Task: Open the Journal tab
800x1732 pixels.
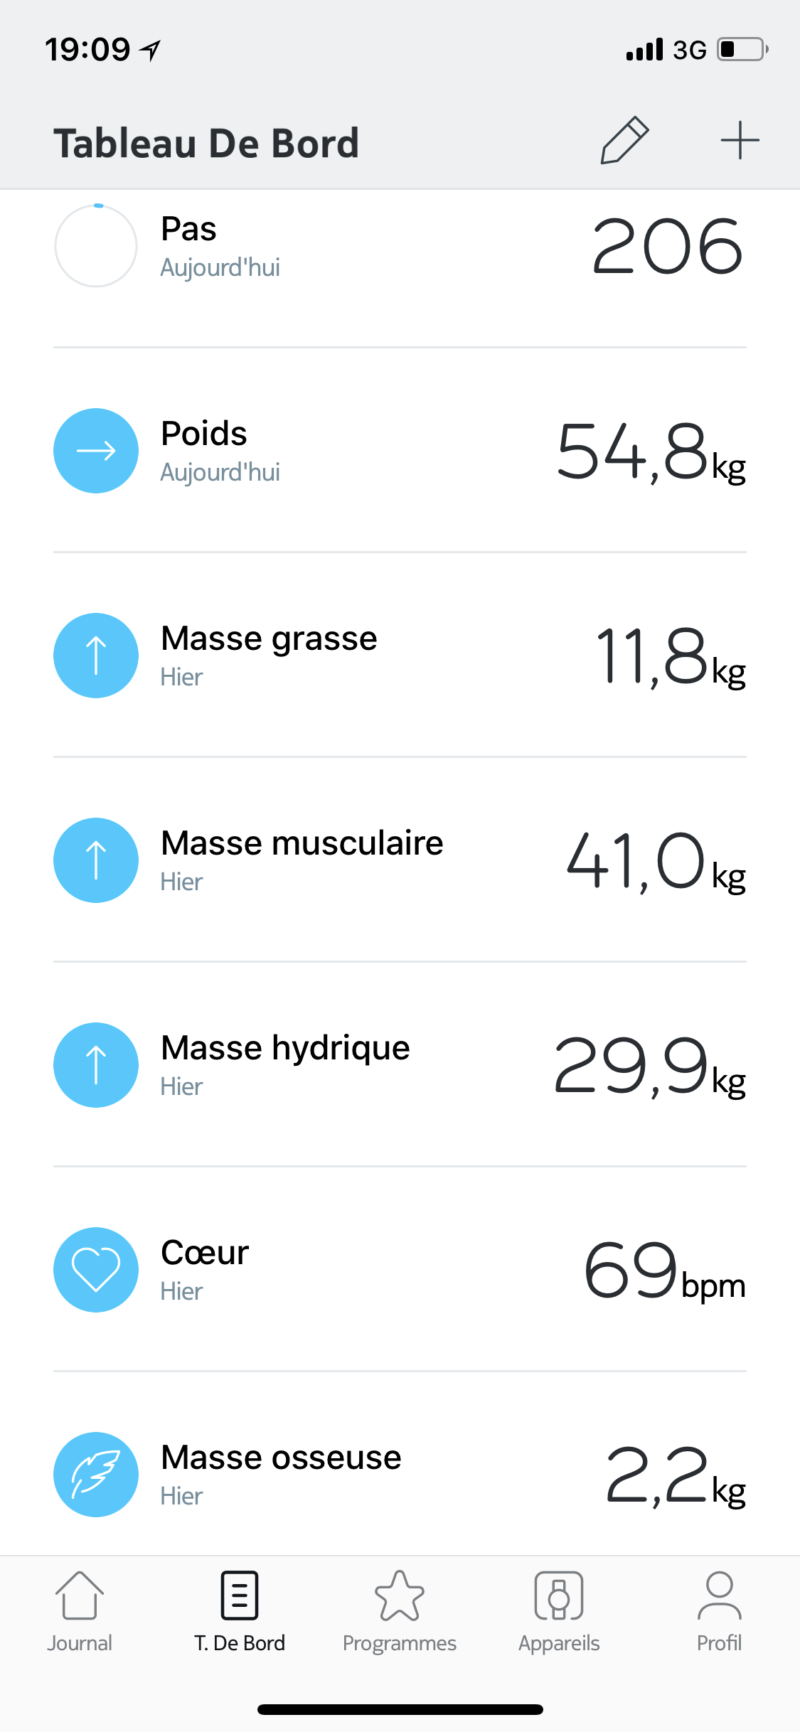Action: point(80,1610)
